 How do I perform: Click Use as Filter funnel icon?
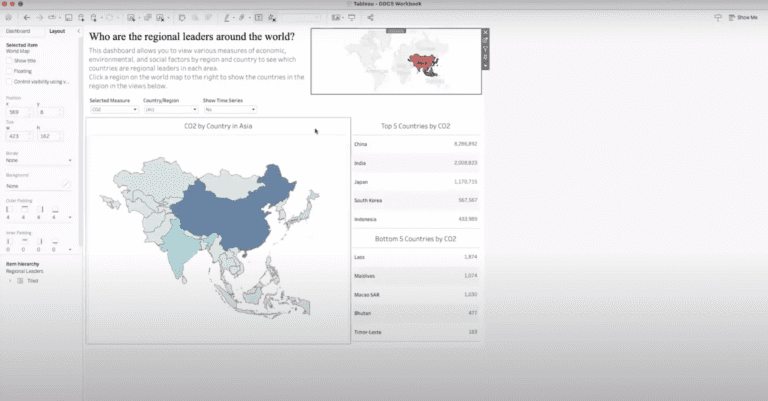point(485,49)
